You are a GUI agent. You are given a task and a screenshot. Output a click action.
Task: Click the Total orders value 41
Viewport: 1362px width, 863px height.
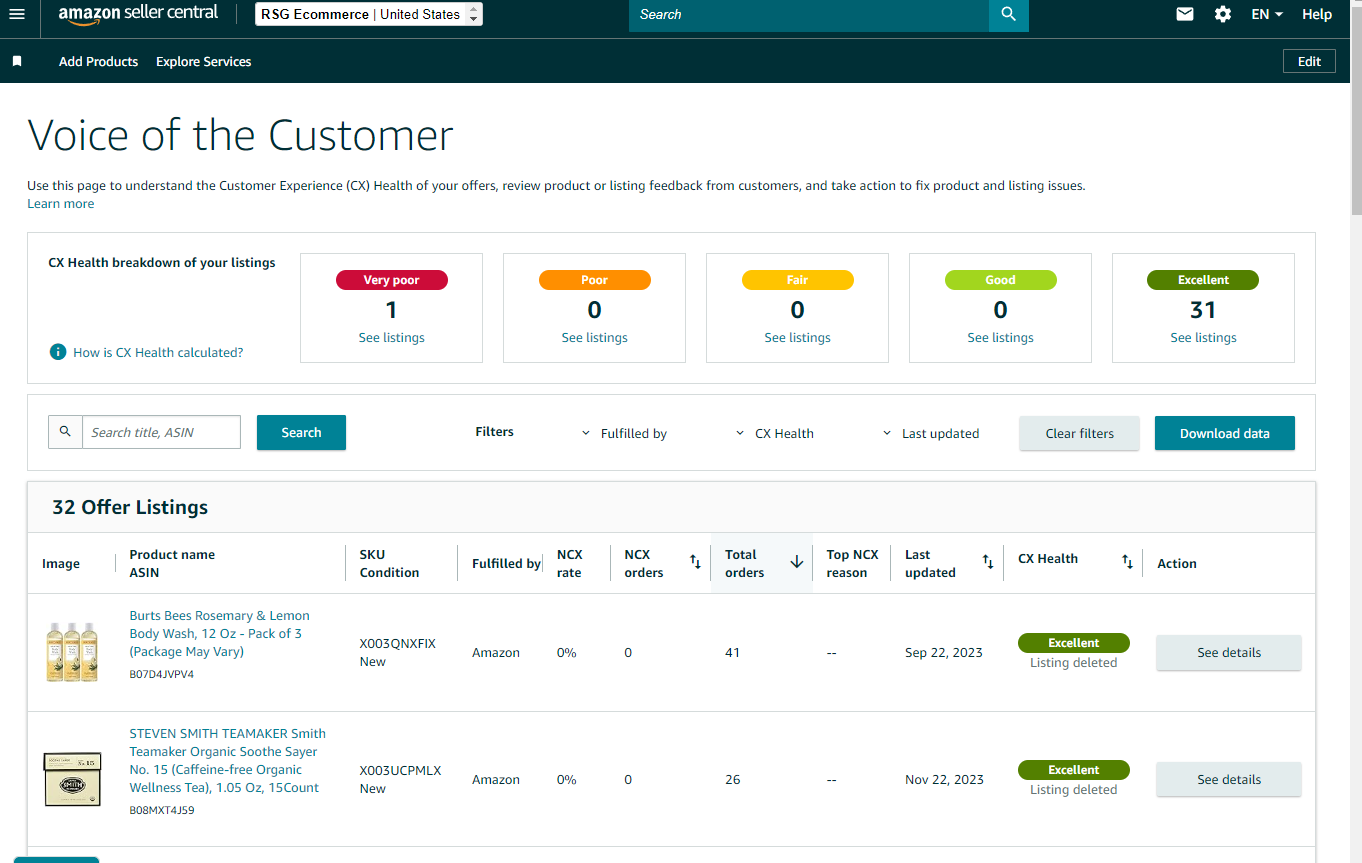(733, 653)
